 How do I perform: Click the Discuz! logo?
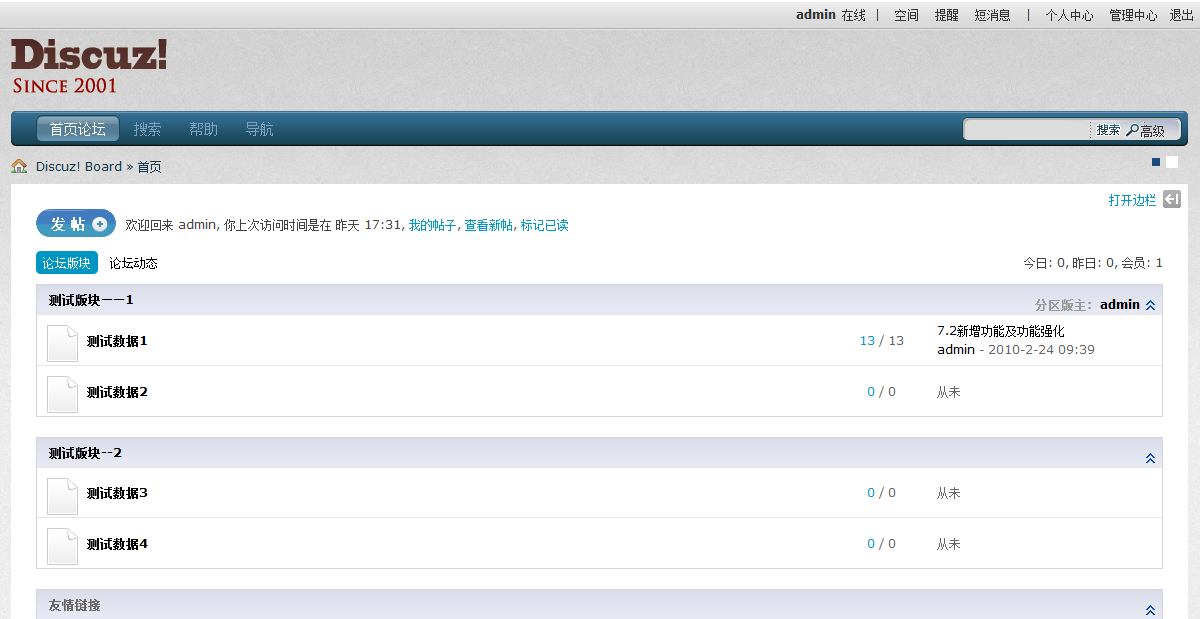89,66
